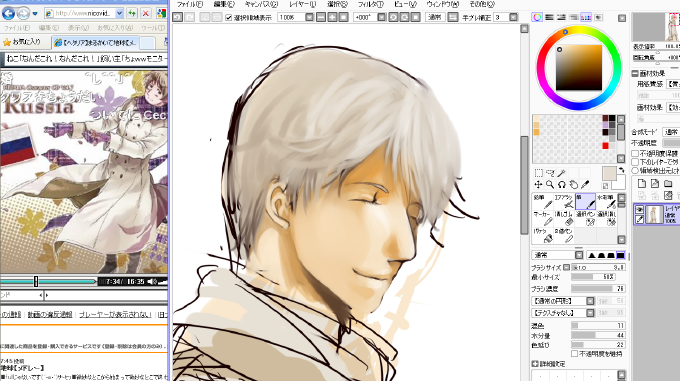Select the 水彩筆 watercolor brush
This screenshot has height=381, width=680.
point(607,202)
